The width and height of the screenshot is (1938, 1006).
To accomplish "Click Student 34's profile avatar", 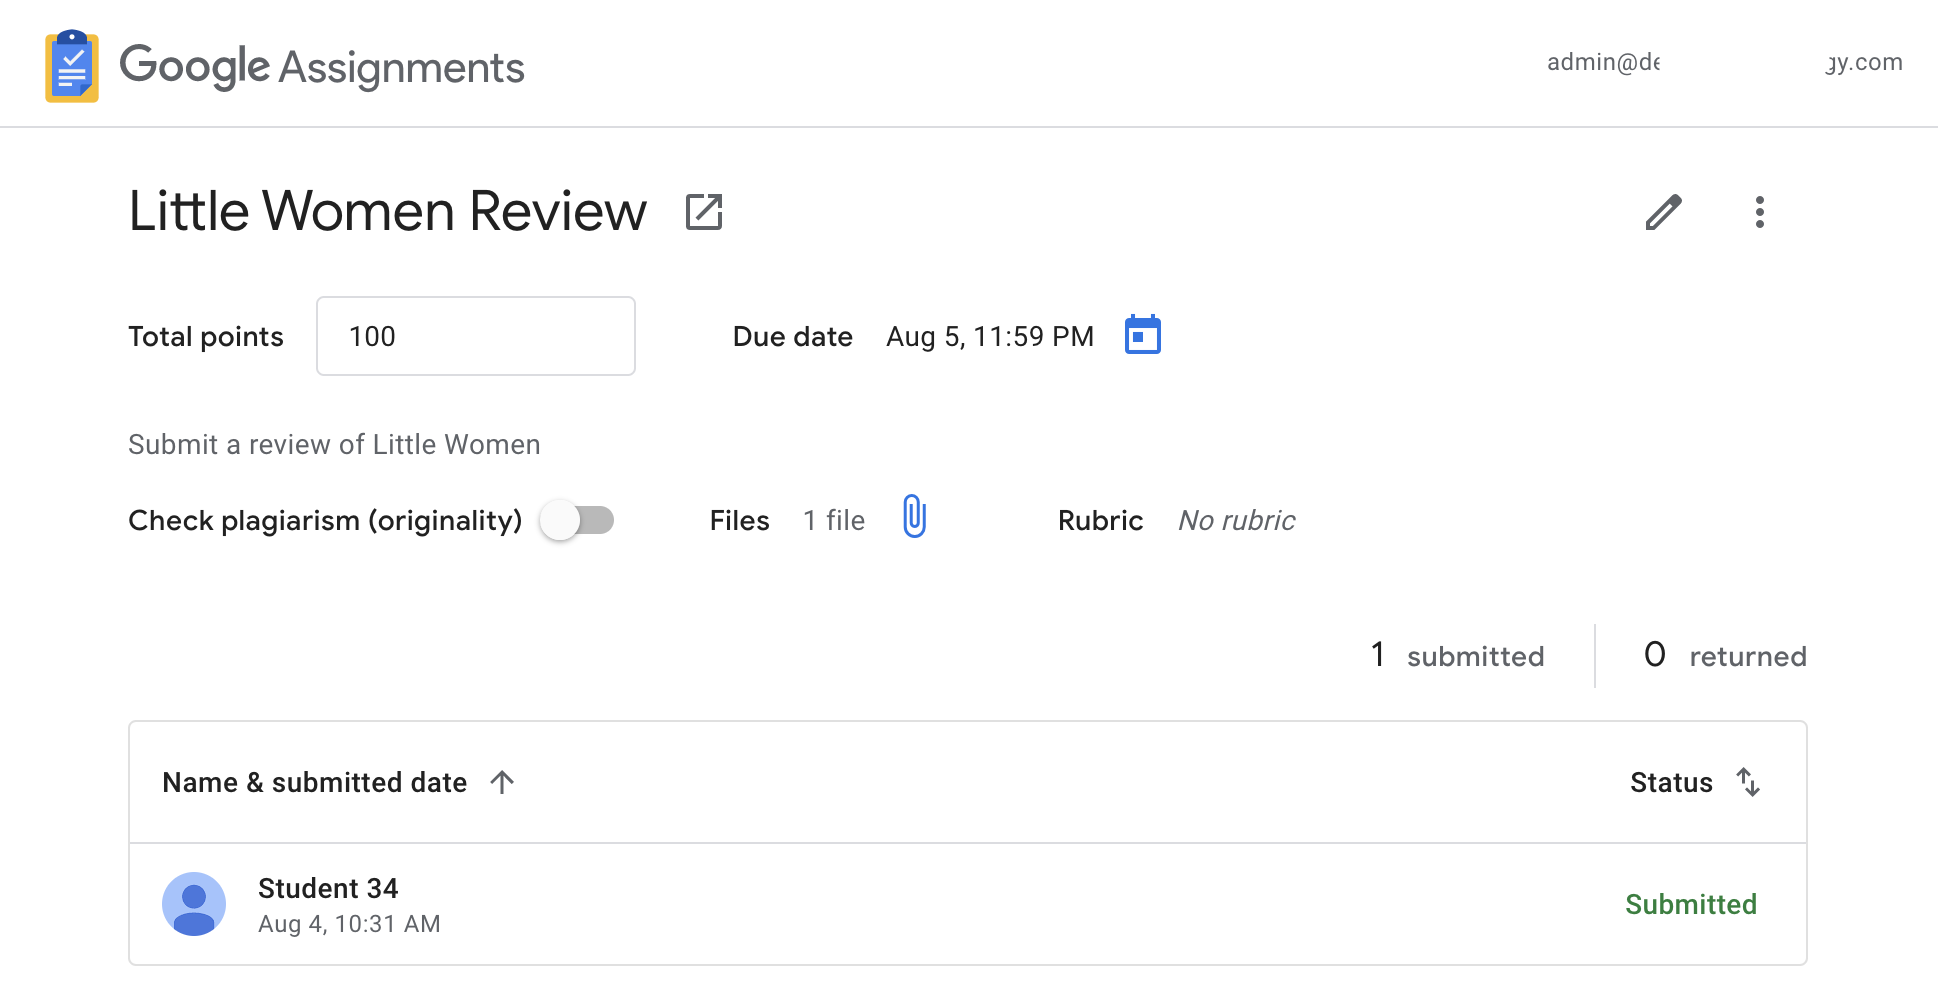I will tap(194, 903).
